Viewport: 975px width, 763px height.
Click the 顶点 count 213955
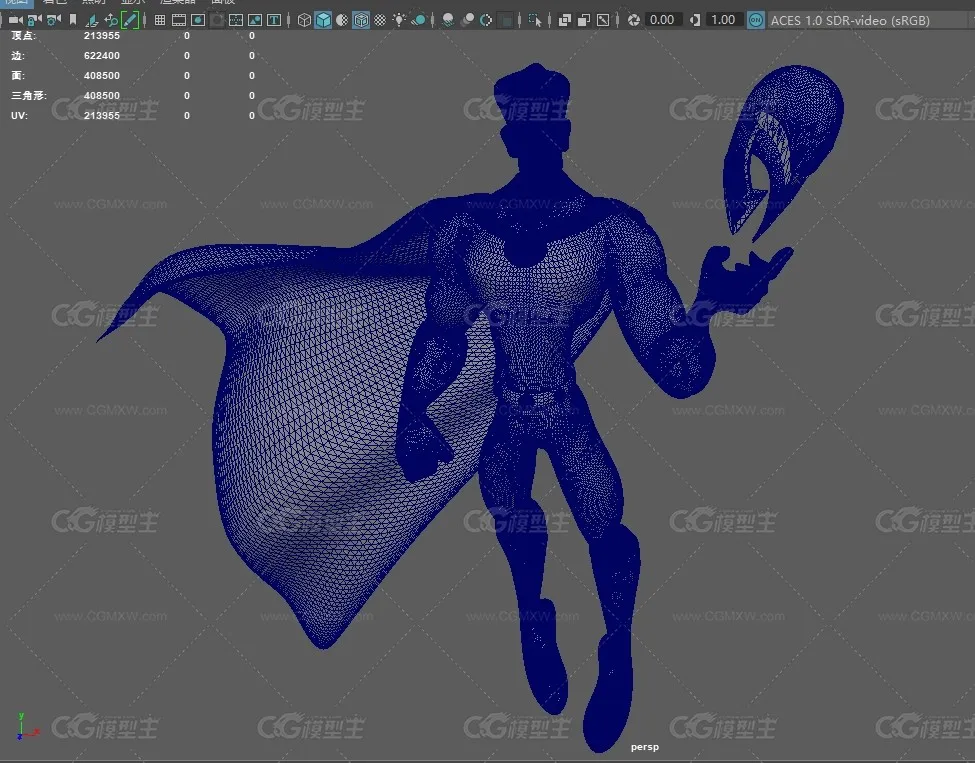click(x=102, y=35)
